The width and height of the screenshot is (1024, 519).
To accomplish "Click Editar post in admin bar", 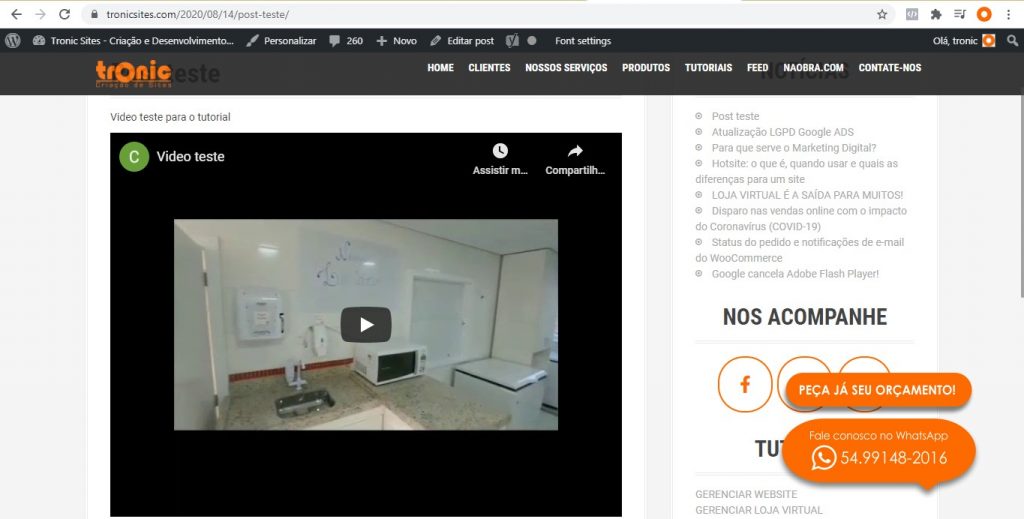I will point(462,41).
